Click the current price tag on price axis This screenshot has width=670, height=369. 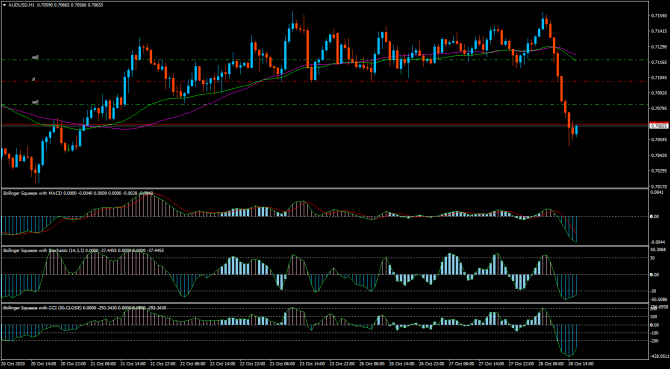[x=658, y=126]
